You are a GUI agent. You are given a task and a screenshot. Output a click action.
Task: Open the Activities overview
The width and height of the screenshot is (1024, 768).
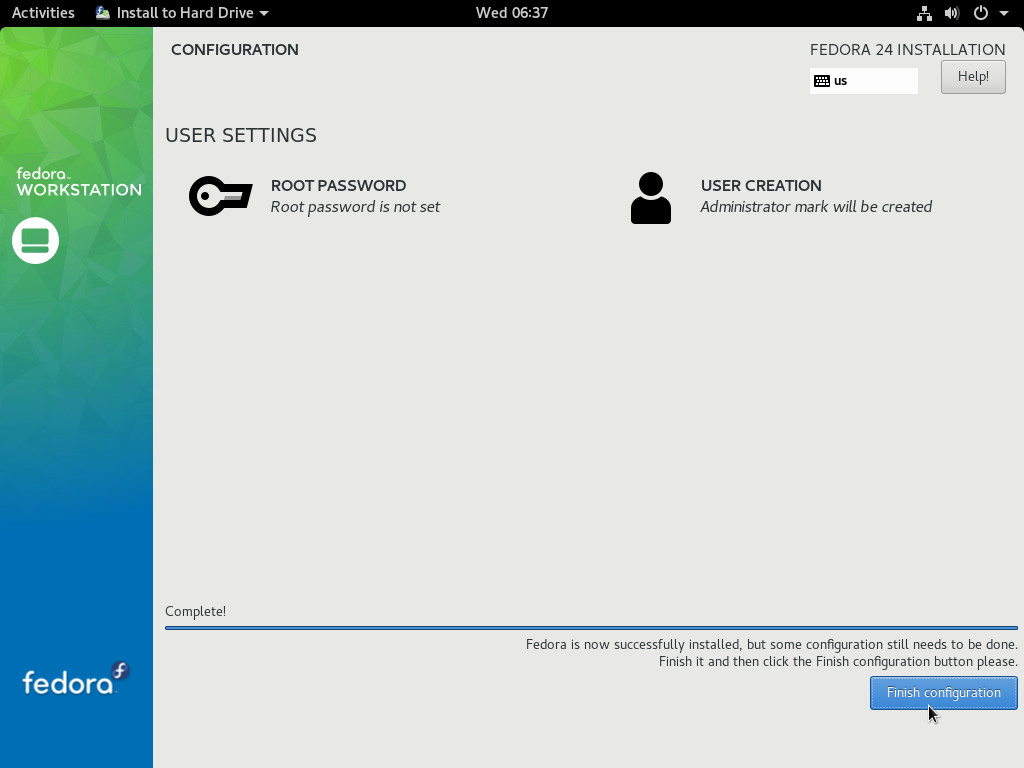point(43,13)
